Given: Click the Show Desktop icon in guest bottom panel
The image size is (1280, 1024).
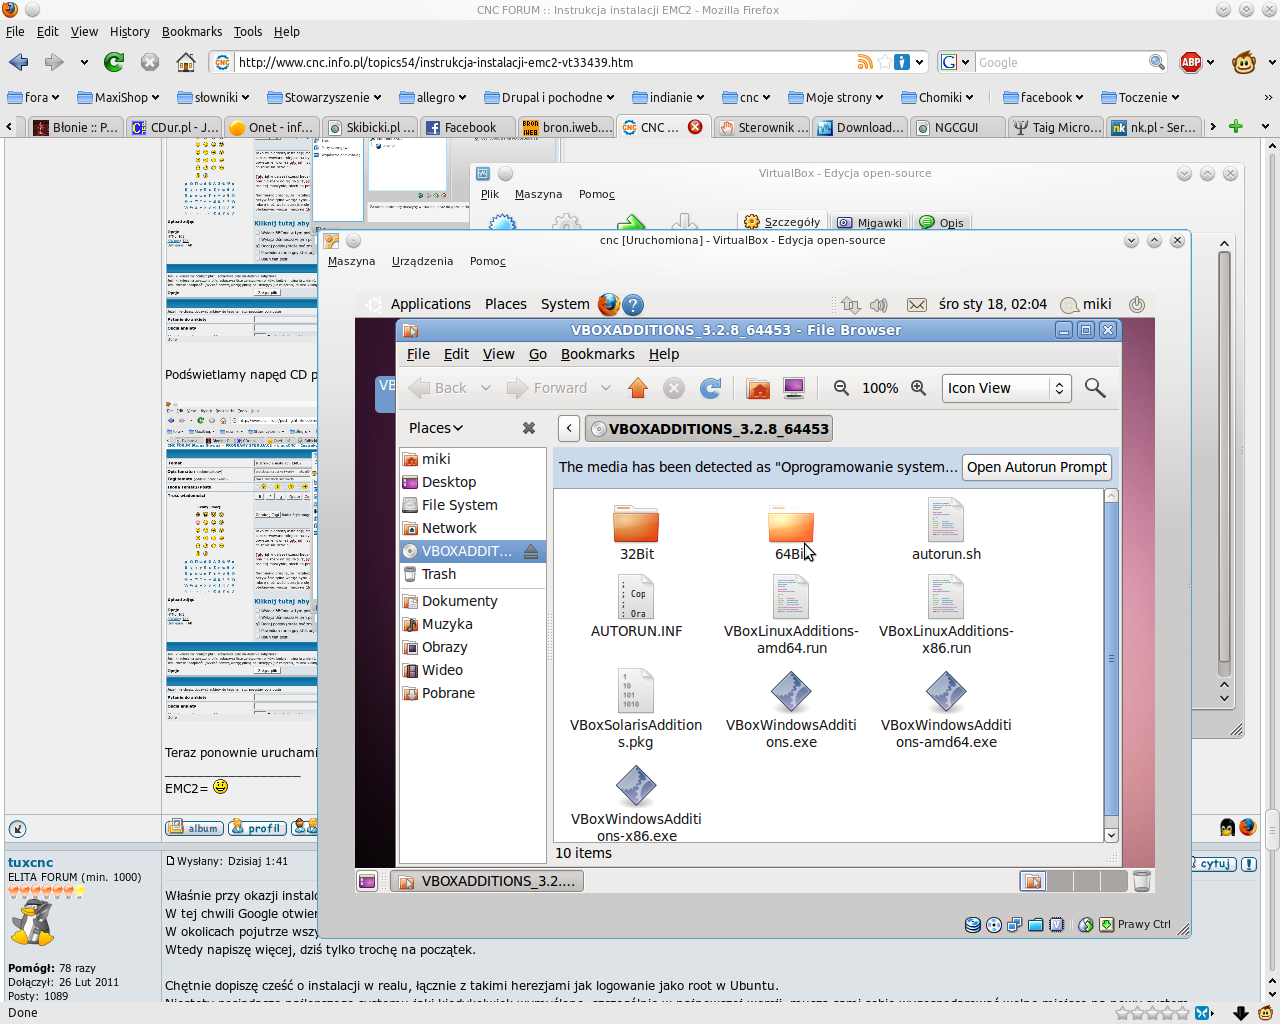Looking at the screenshot, I should pyautogui.click(x=367, y=881).
